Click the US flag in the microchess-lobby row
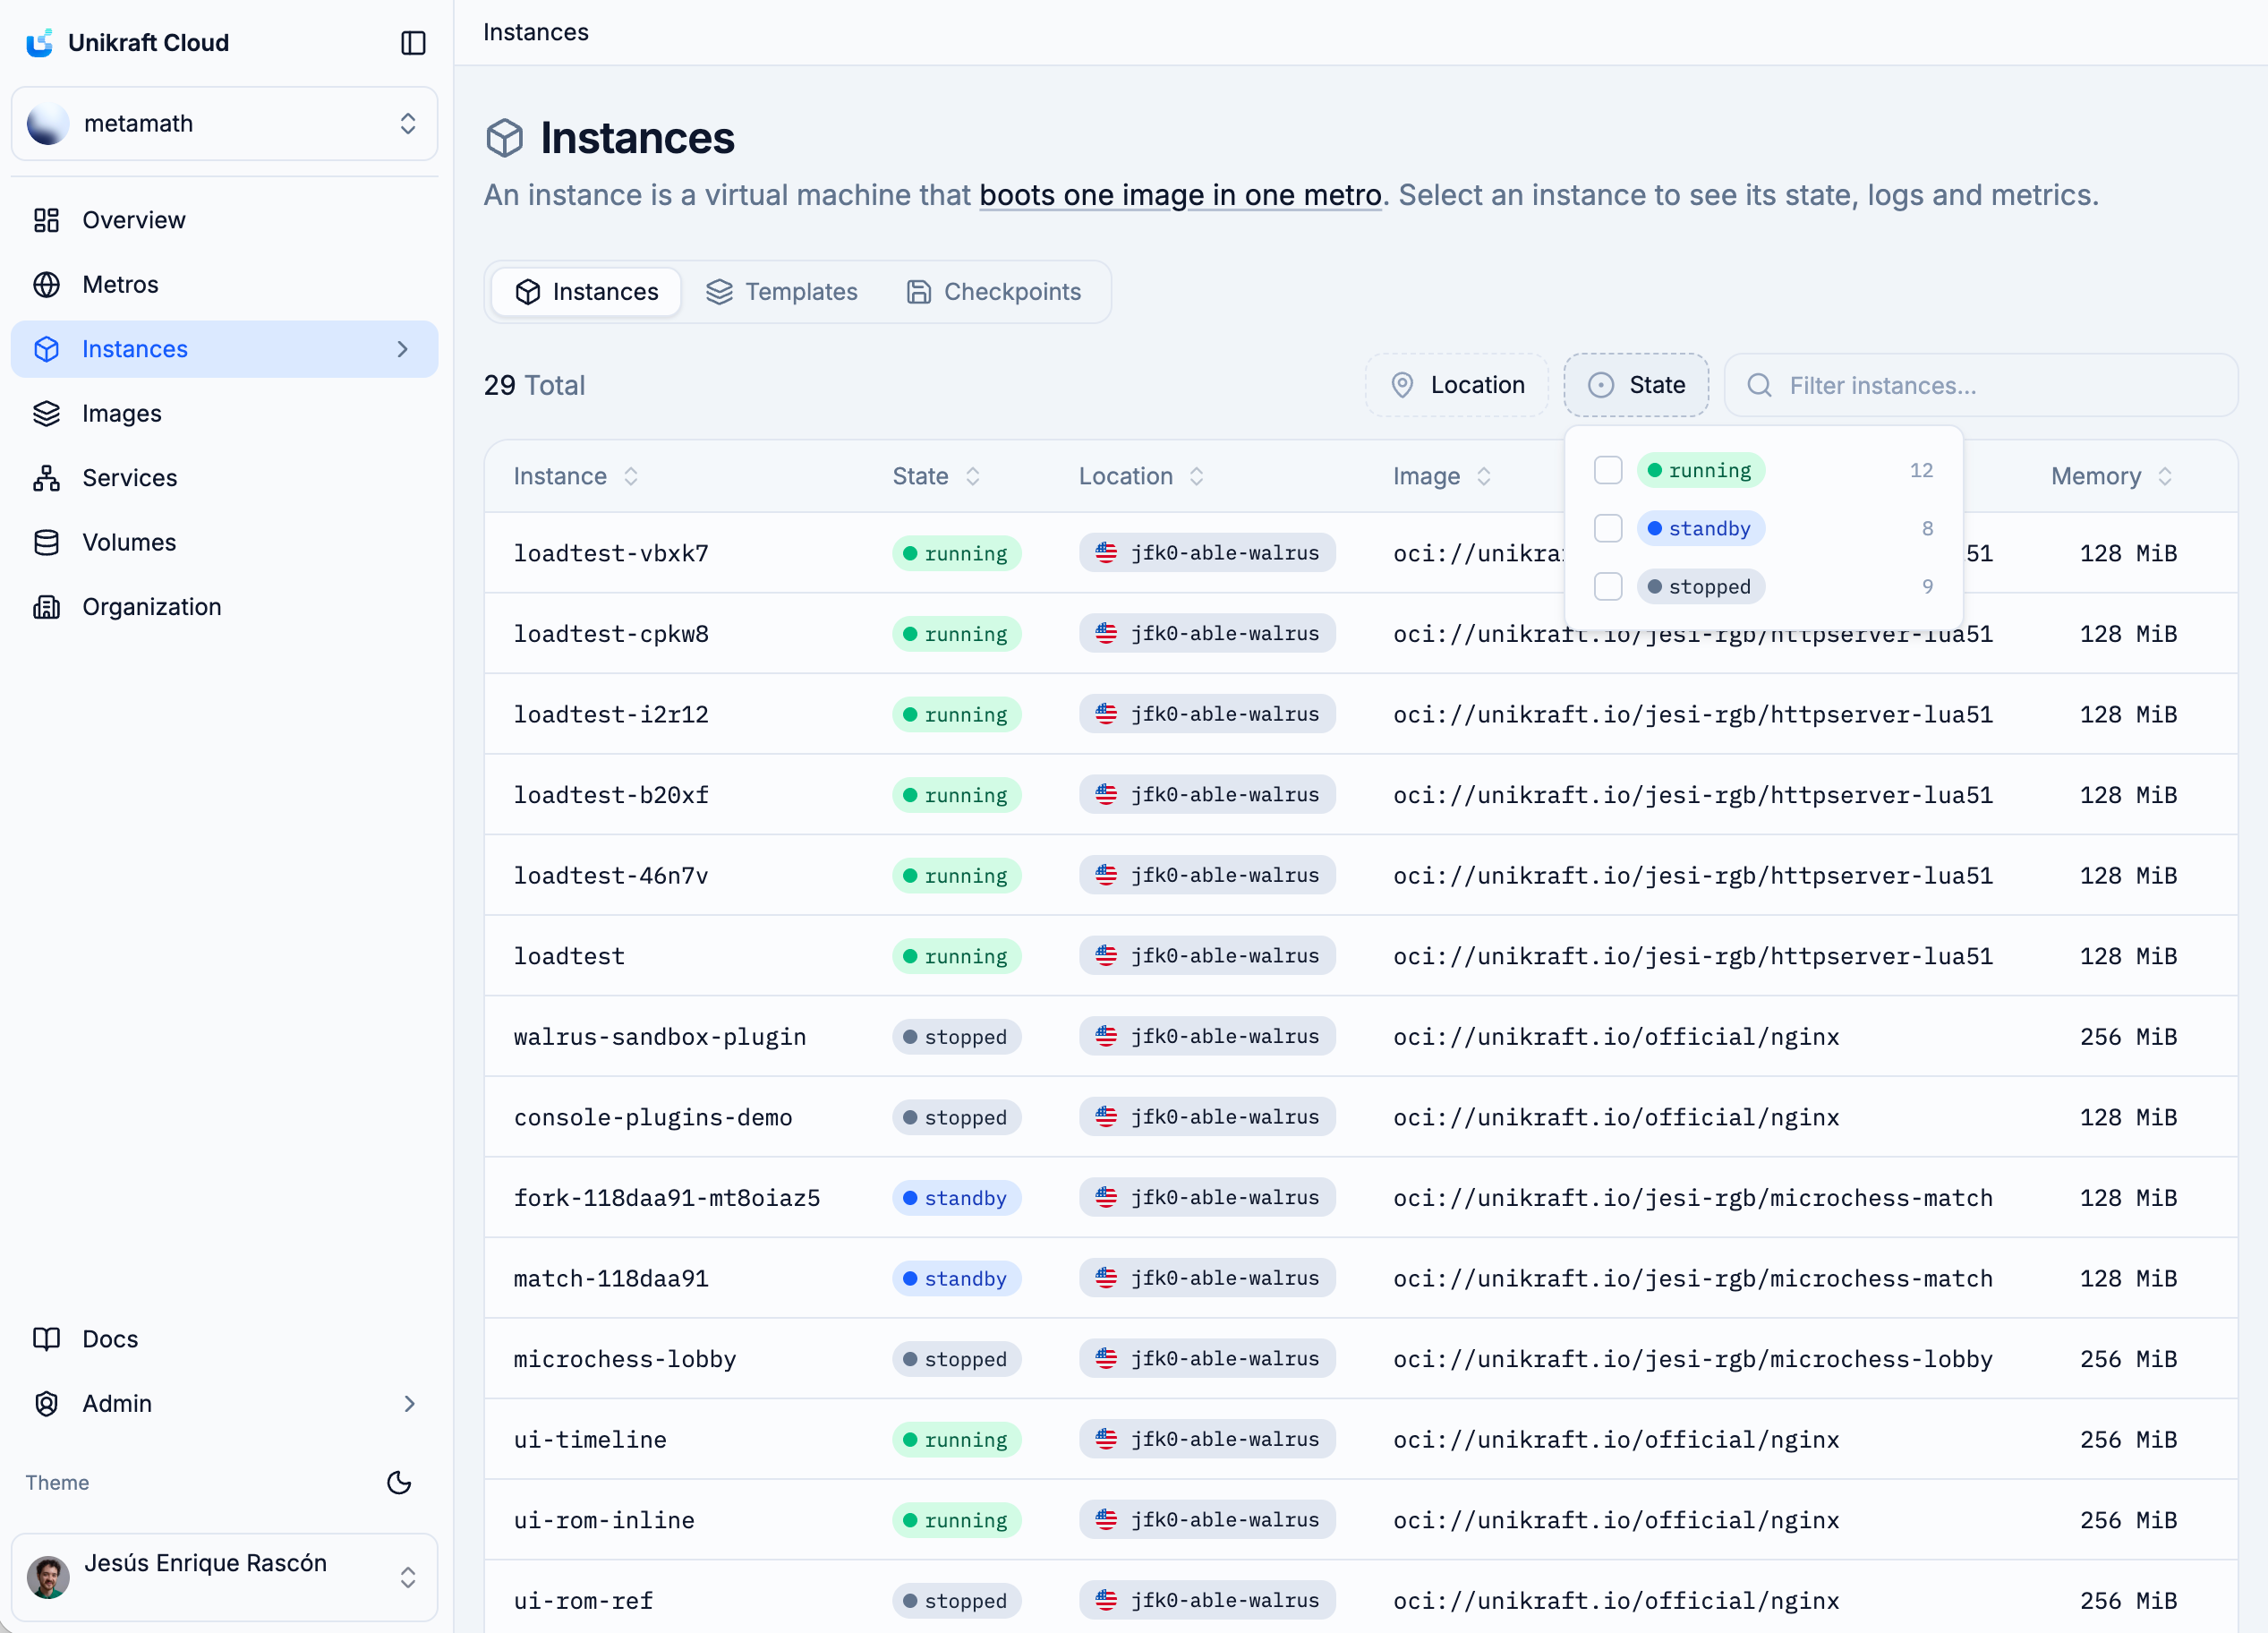 tap(1106, 1359)
